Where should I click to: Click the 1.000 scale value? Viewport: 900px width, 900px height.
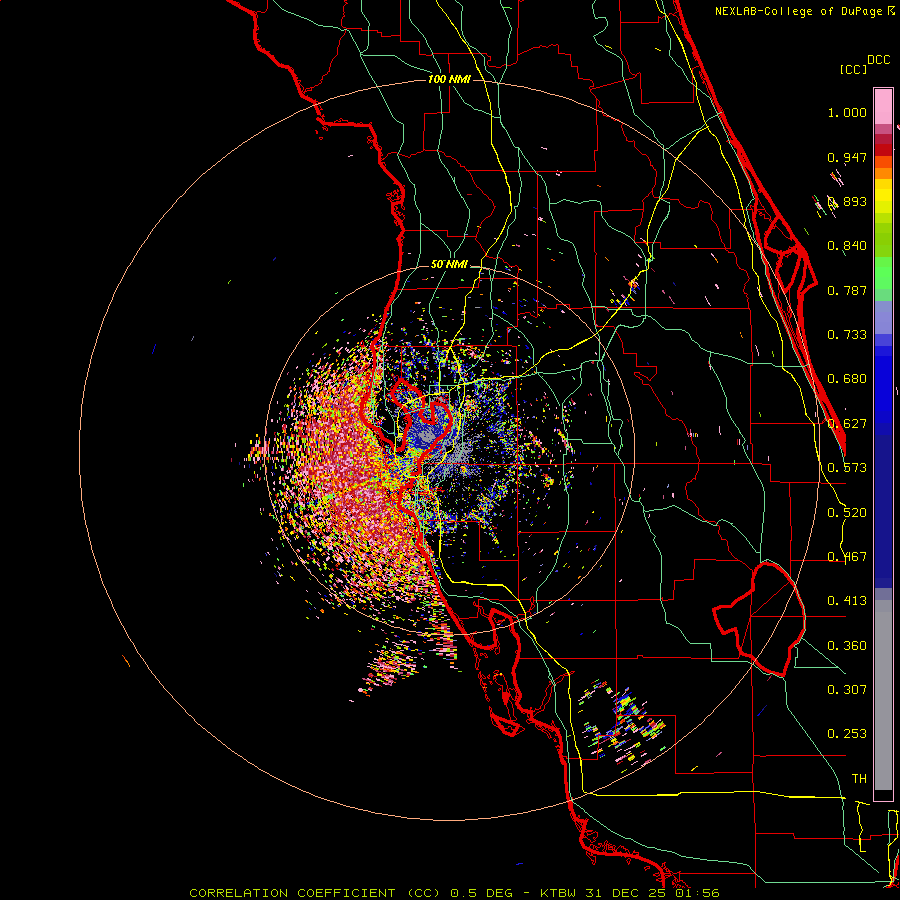847,112
